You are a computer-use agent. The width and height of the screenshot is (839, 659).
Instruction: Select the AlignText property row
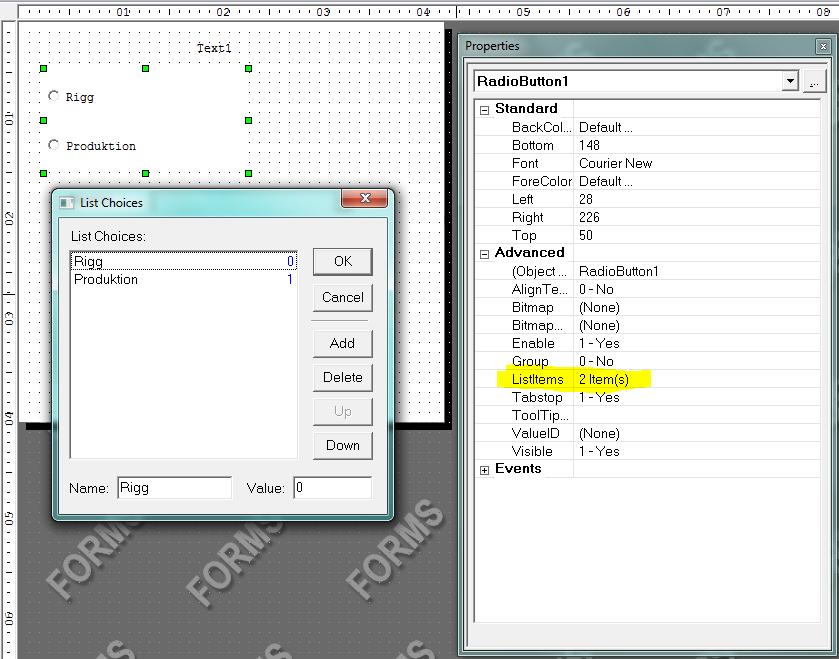pos(647,289)
